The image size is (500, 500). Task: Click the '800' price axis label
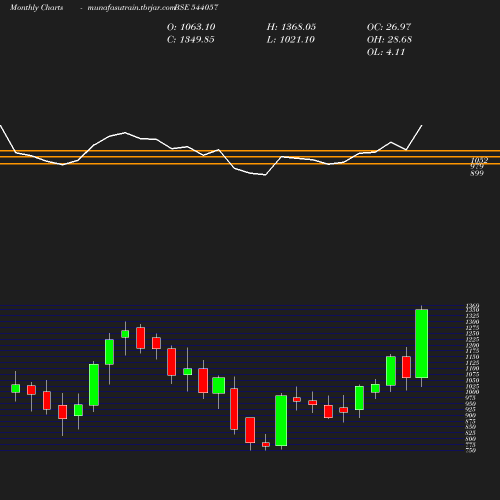pyautogui.click(x=471, y=439)
